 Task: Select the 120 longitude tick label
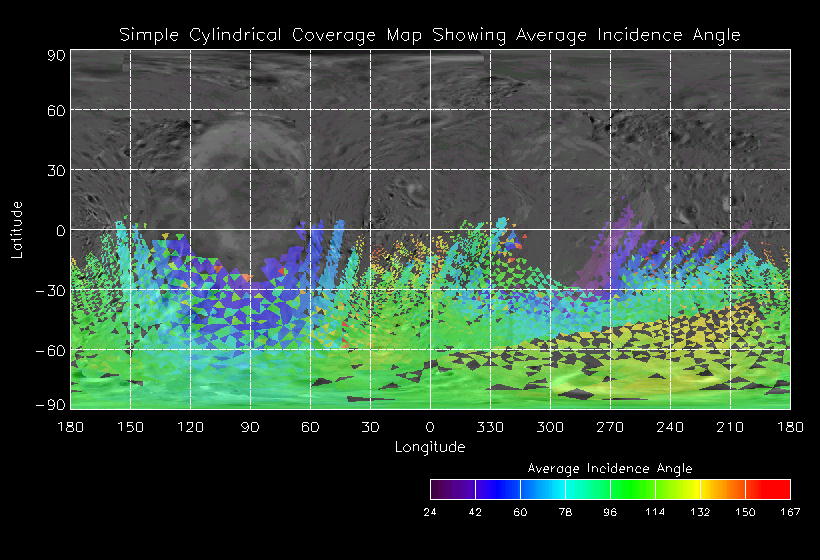[x=190, y=427]
